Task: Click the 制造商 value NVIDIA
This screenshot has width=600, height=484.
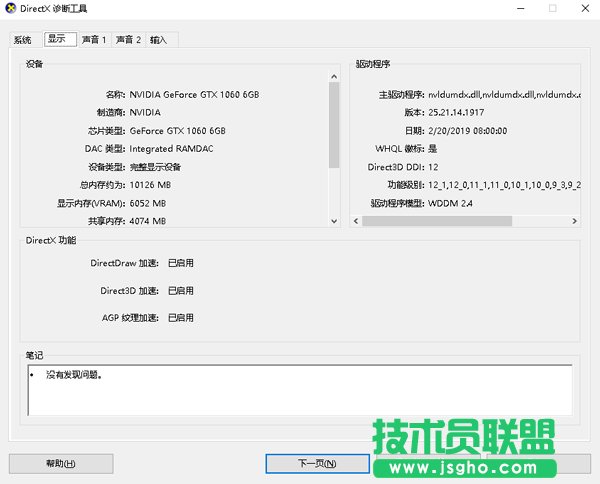Action: tap(145, 112)
